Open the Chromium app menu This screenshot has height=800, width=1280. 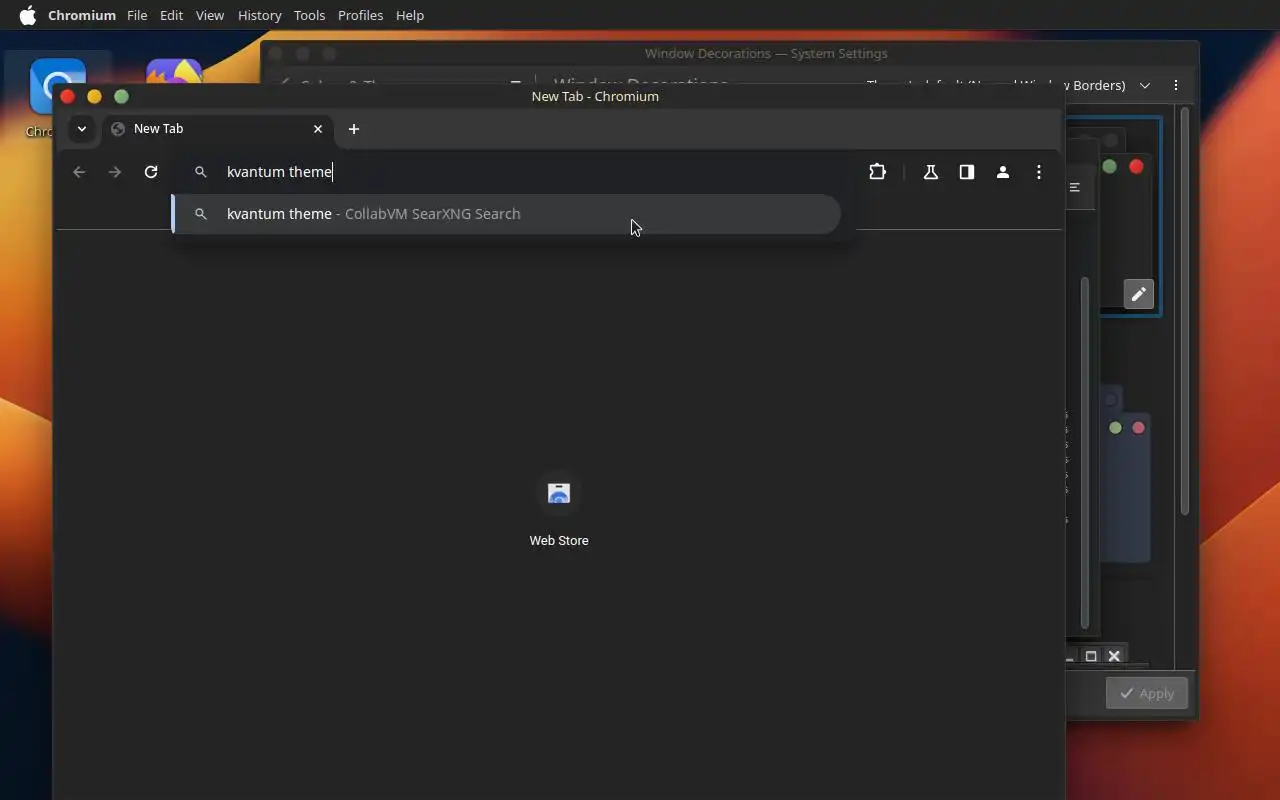(82, 15)
